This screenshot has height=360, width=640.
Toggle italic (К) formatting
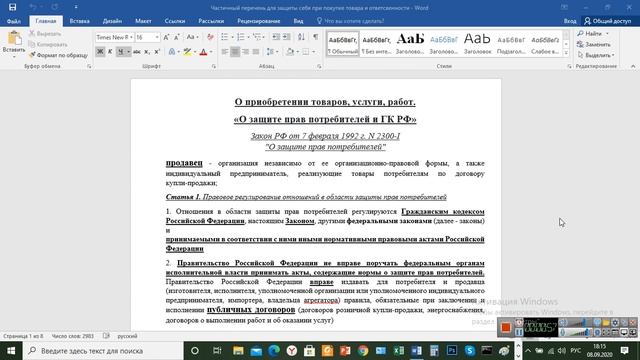[x=110, y=52]
